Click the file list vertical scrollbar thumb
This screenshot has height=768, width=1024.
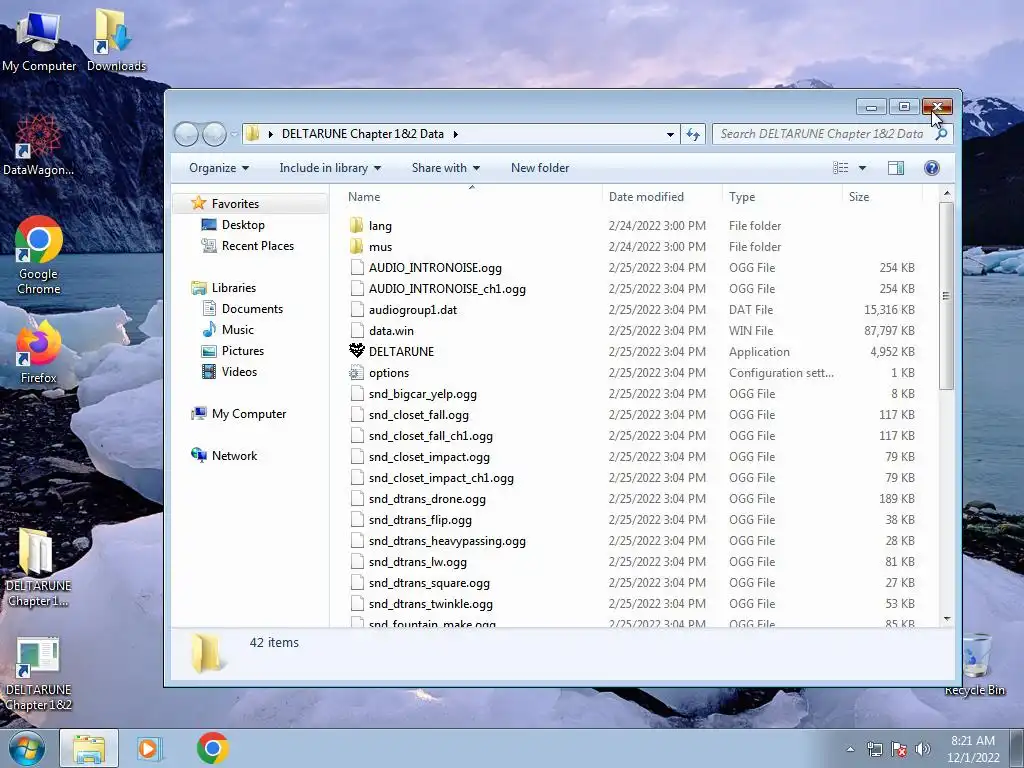pos(946,296)
